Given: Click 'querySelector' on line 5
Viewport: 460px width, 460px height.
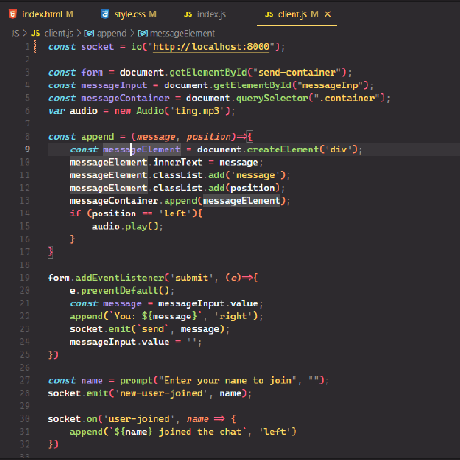Looking at the screenshot, I should point(272,98).
